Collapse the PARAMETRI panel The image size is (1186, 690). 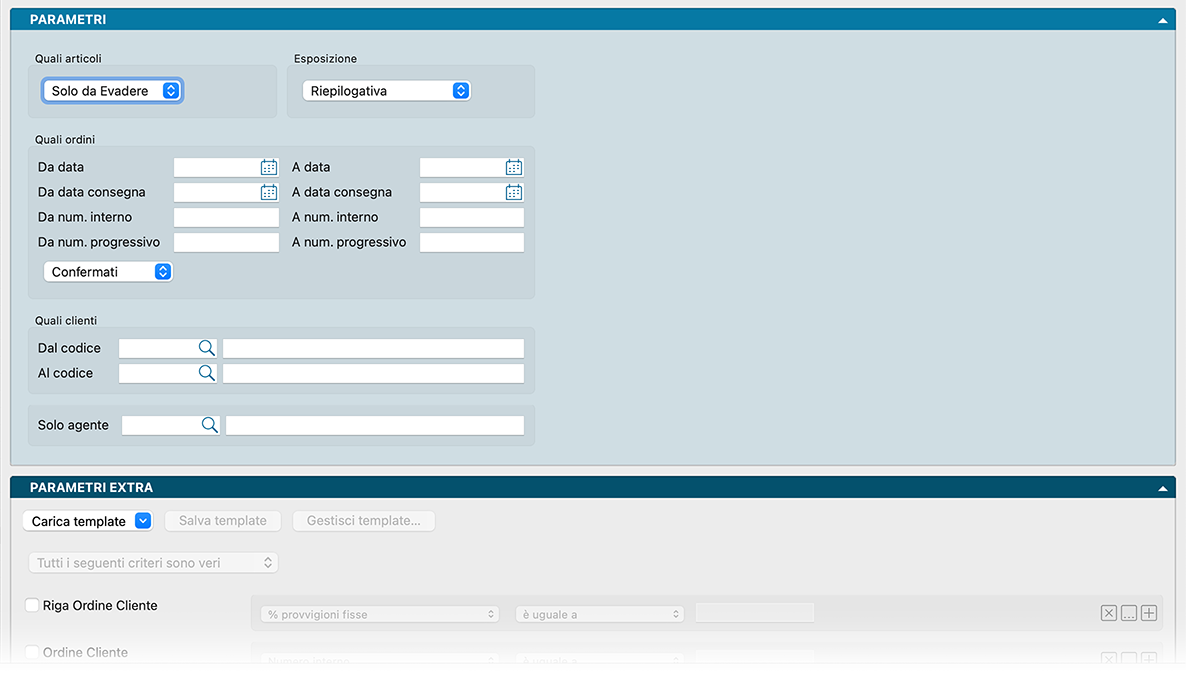1163,20
